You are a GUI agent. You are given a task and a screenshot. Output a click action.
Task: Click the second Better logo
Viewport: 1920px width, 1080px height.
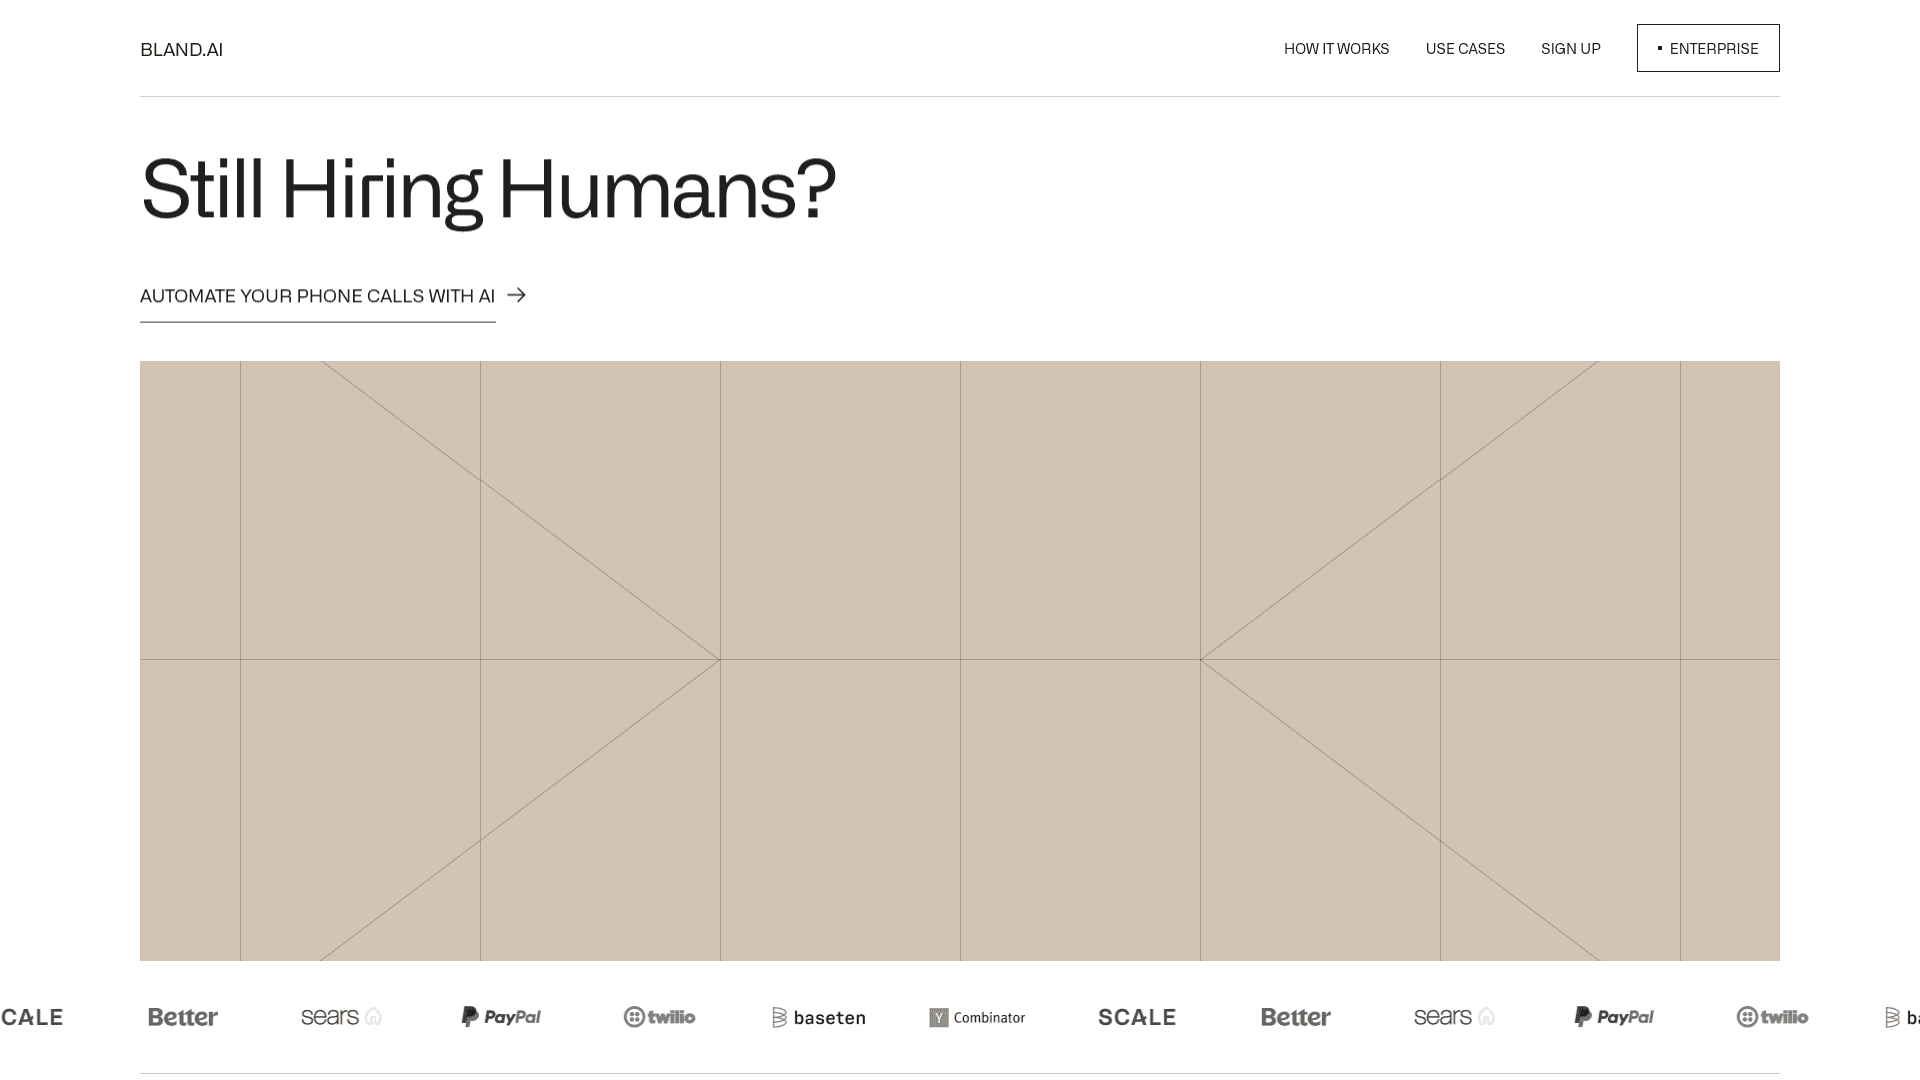coord(1296,1017)
